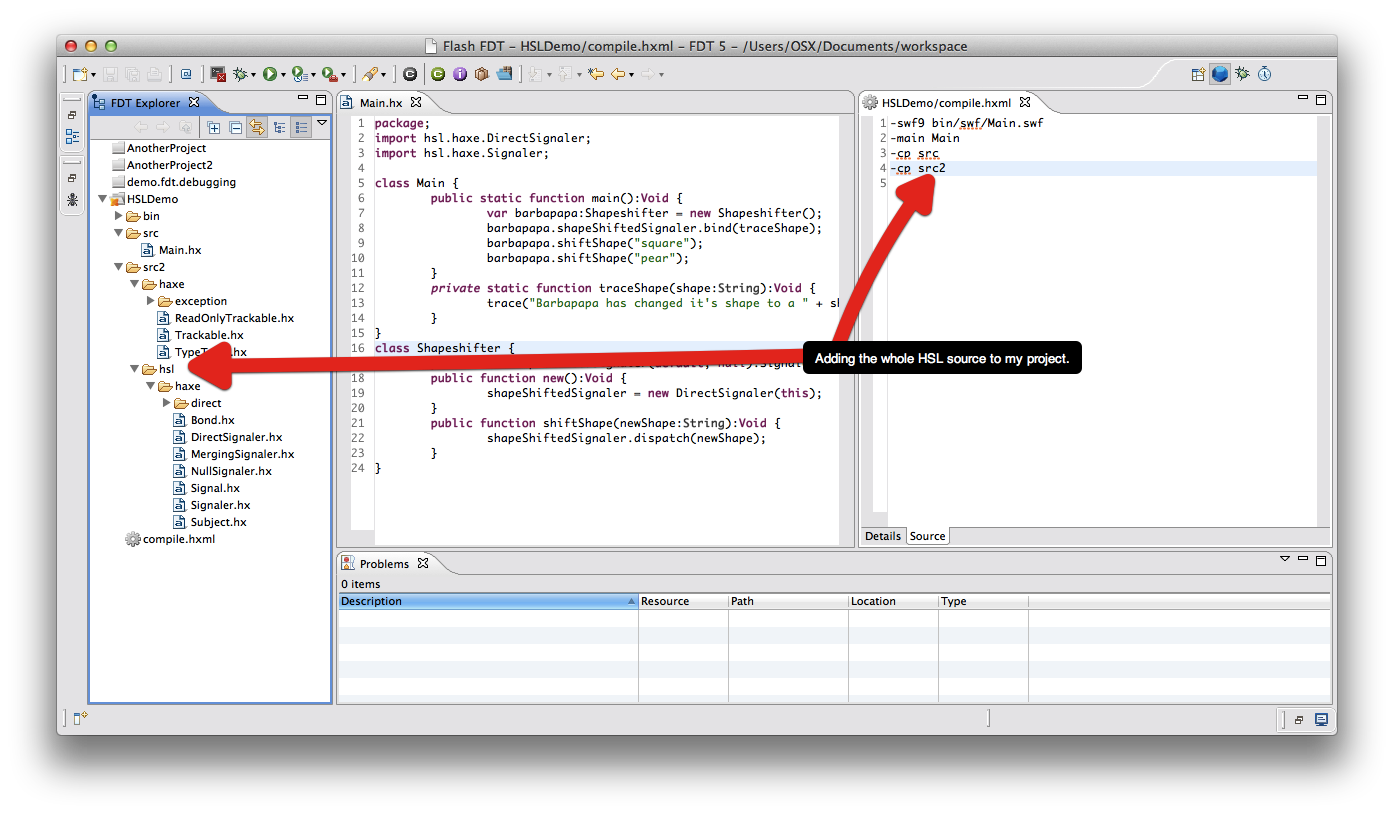Close the FDT Explorer view
Viewport: 1394px width, 814px height.
194,102
